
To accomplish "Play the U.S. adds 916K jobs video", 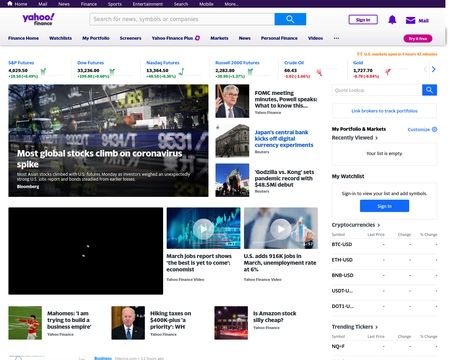I will pos(281,228).
